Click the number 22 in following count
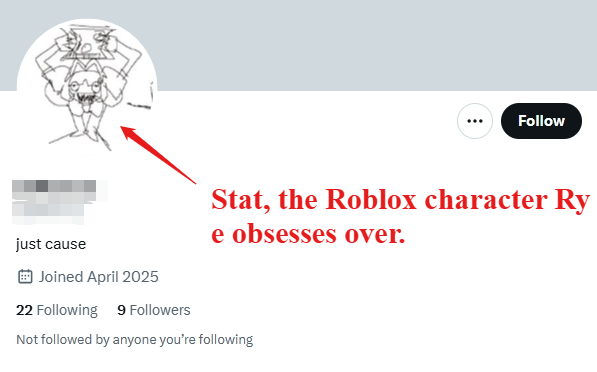 point(24,310)
